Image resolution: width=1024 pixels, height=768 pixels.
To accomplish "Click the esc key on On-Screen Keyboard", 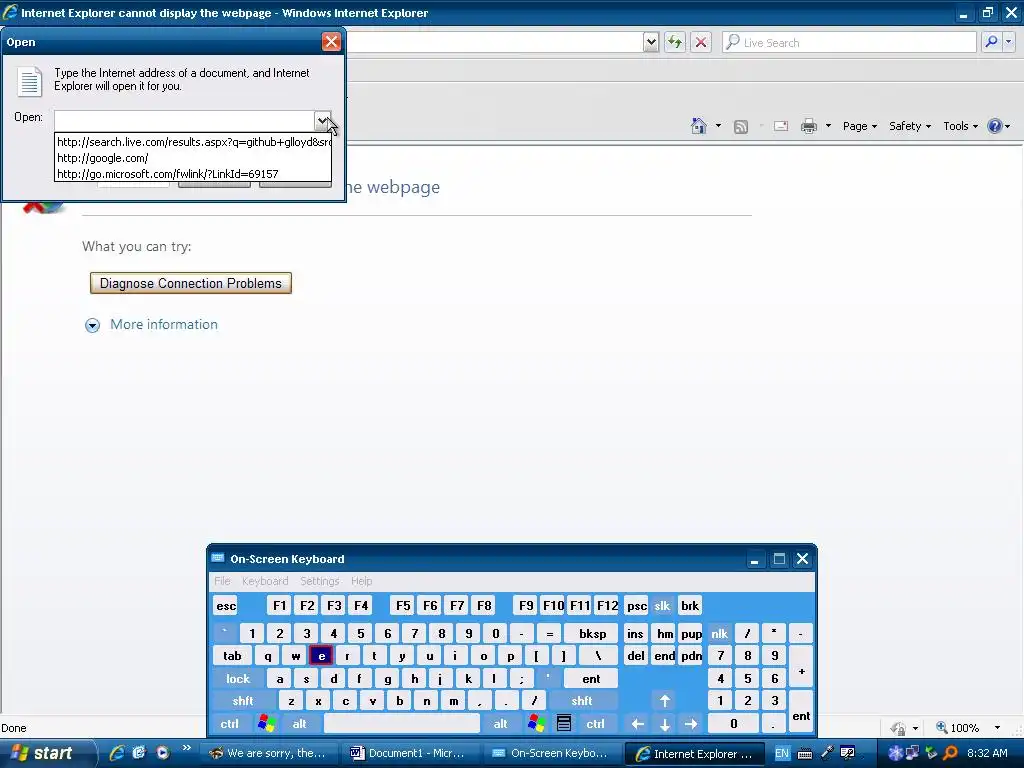I will pos(226,605).
